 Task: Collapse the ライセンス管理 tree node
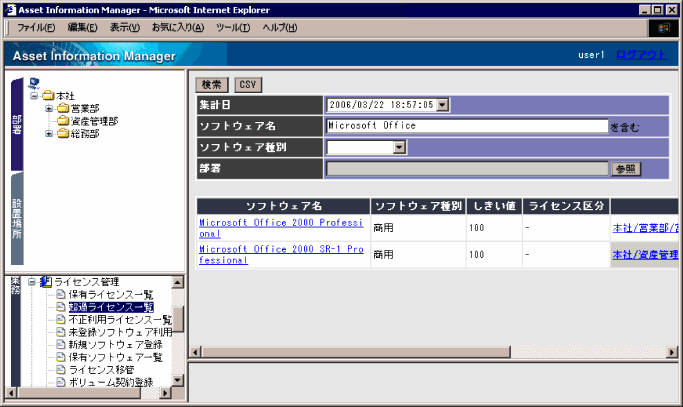[32, 282]
